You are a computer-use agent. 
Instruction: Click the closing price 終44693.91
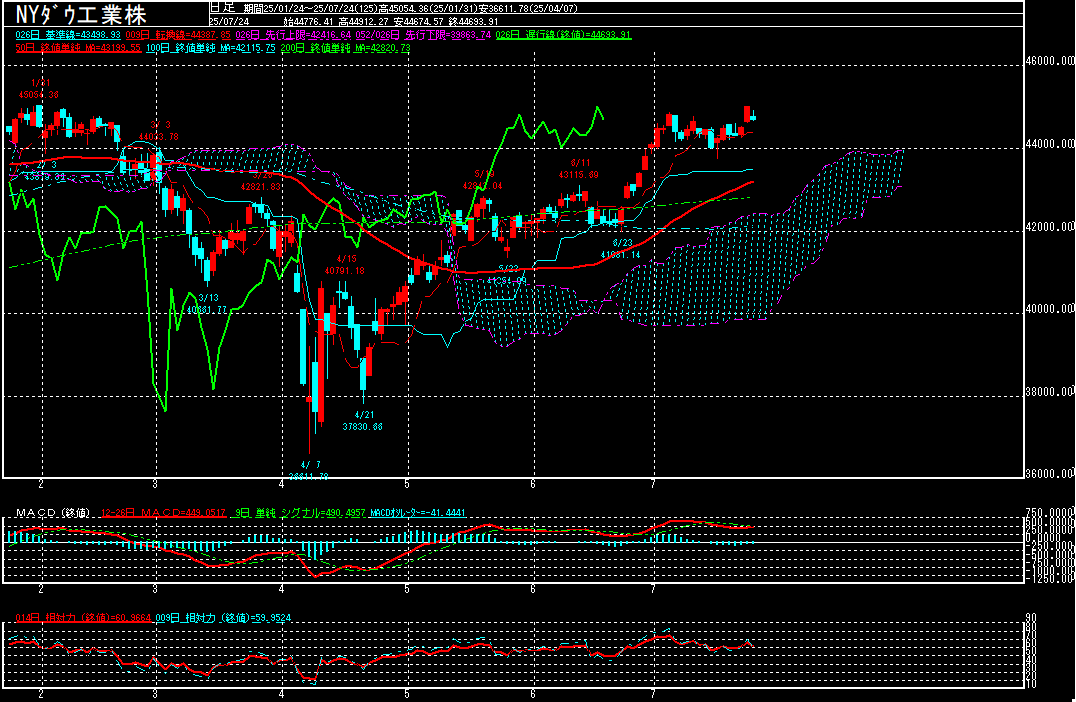(x=473, y=21)
